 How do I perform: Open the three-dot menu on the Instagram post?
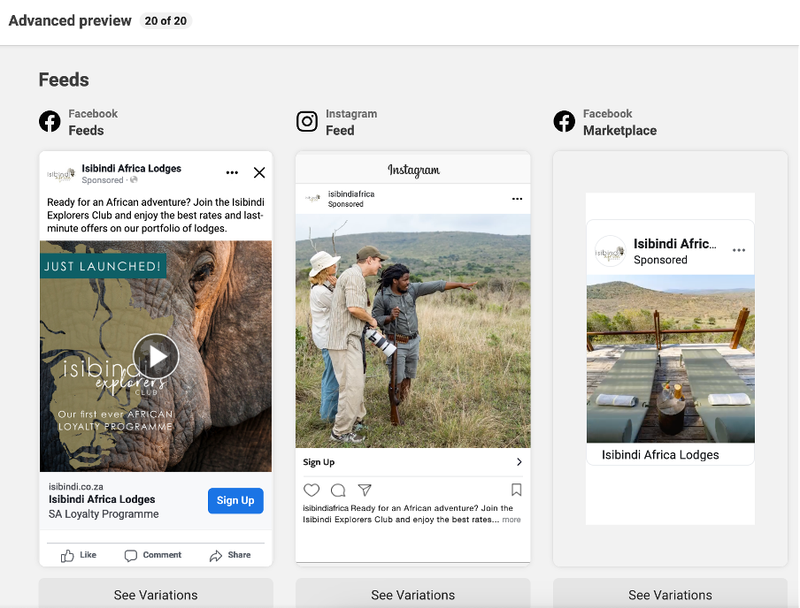point(517,199)
